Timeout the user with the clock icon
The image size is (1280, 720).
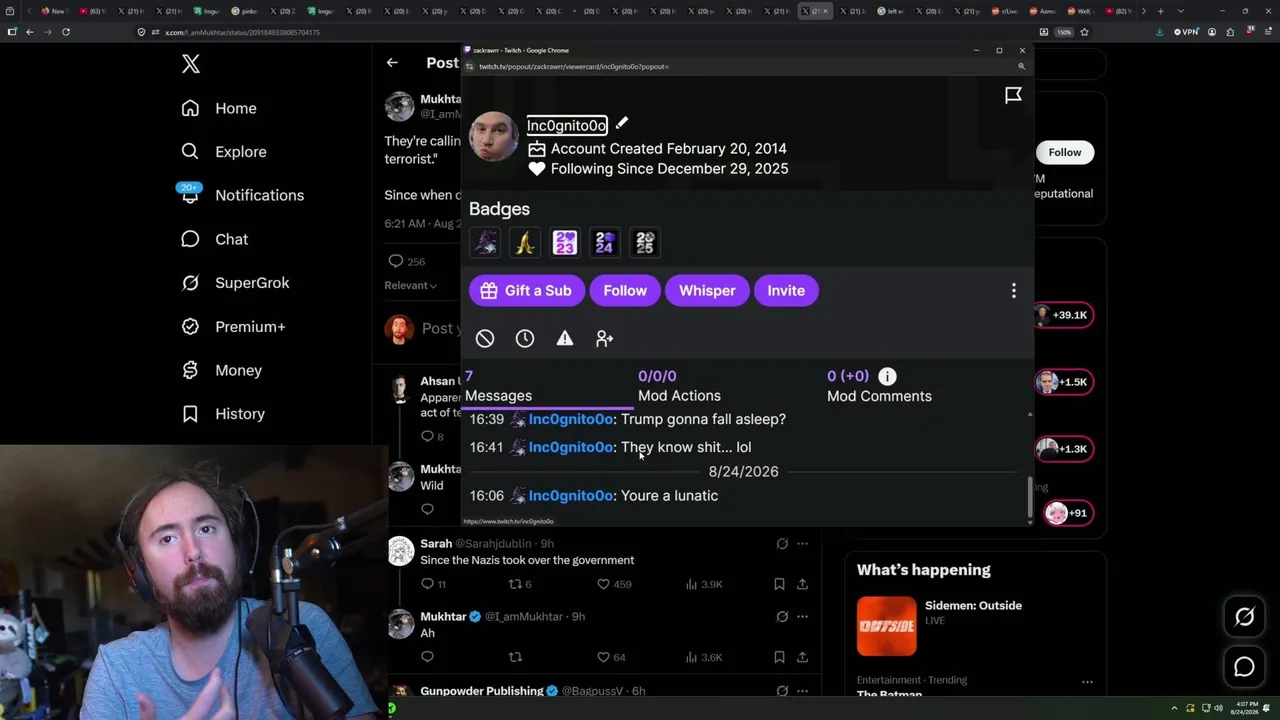click(525, 339)
